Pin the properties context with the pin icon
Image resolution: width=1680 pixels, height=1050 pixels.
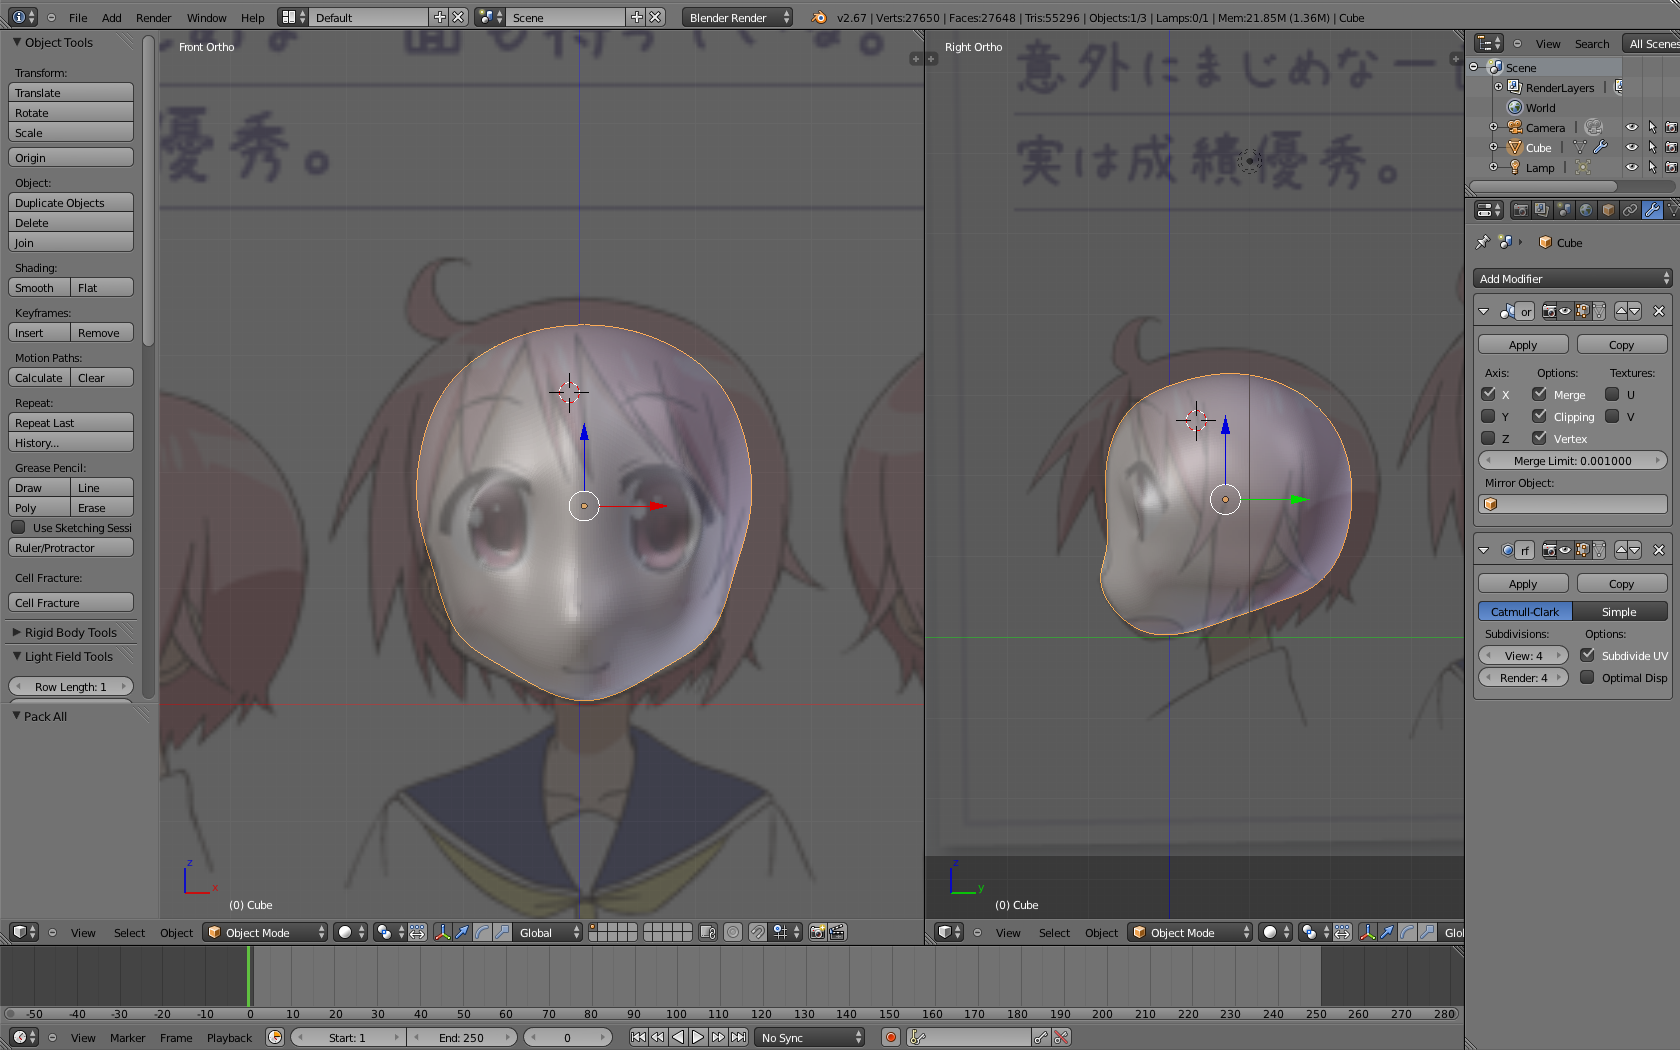click(x=1483, y=242)
